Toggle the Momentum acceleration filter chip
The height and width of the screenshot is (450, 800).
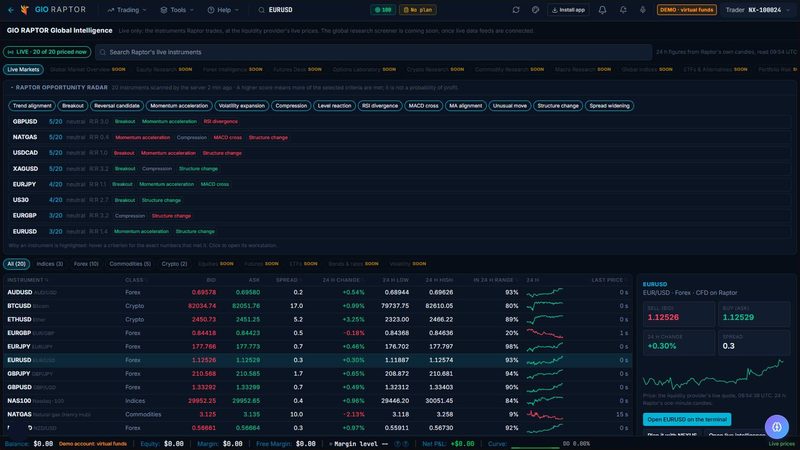pyautogui.click(x=179, y=106)
